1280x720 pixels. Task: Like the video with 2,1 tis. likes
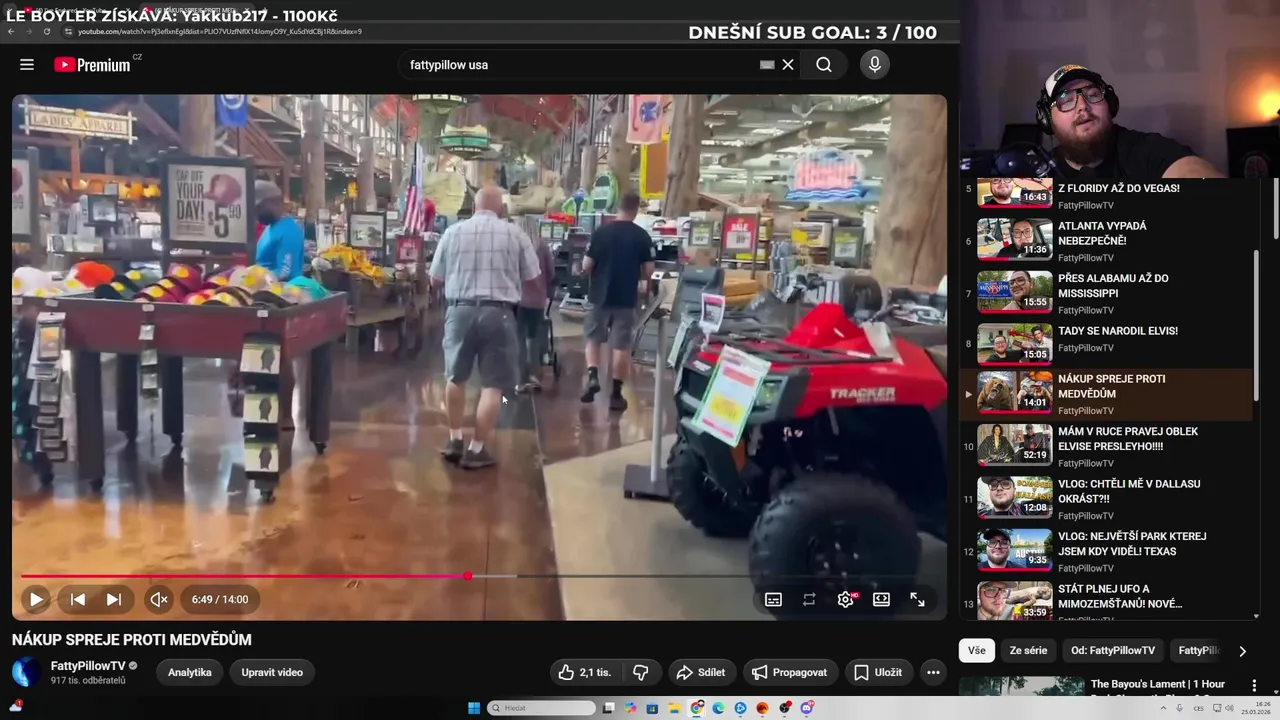tap(585, 672)
